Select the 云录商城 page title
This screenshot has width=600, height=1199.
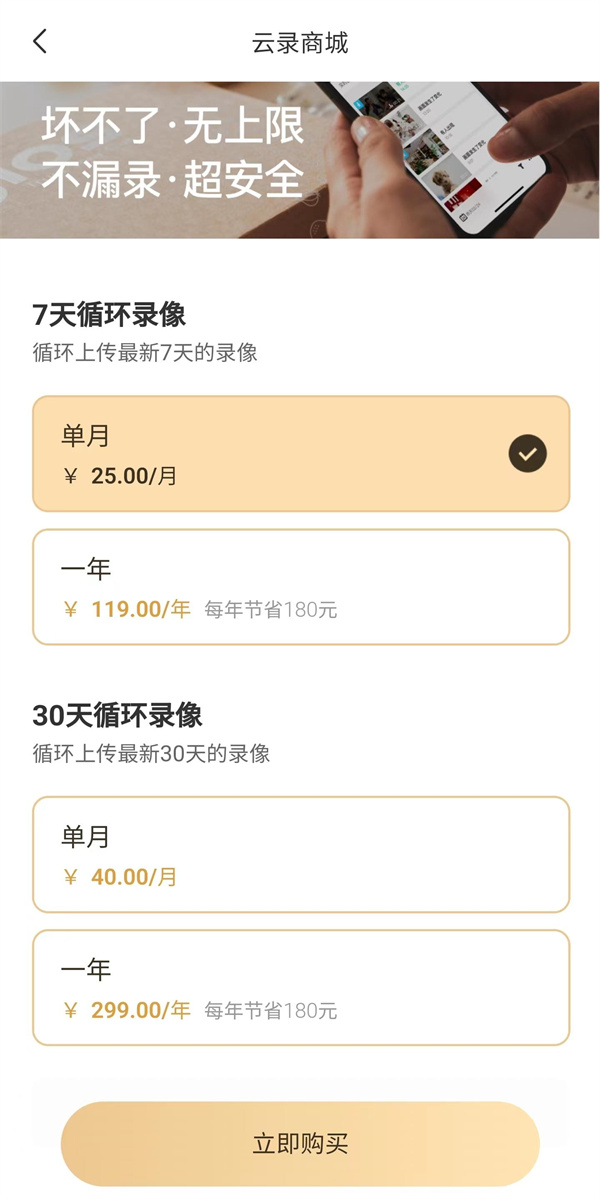pos(300,43)
